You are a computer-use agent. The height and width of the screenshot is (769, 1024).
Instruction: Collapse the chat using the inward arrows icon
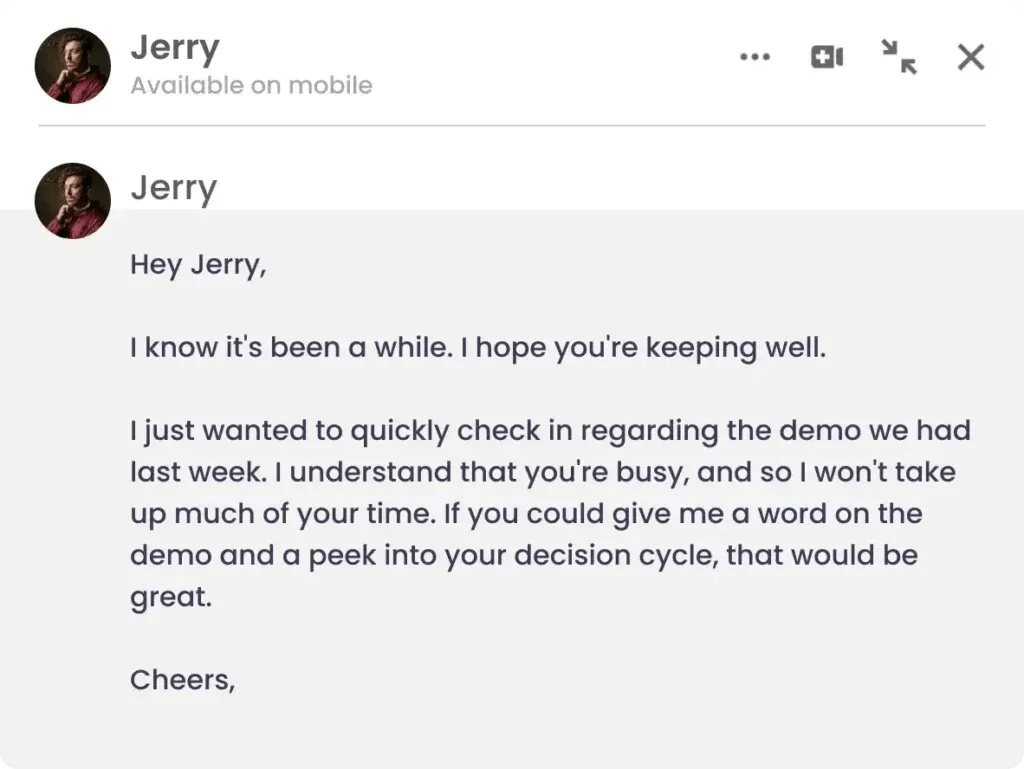(899, 58)
